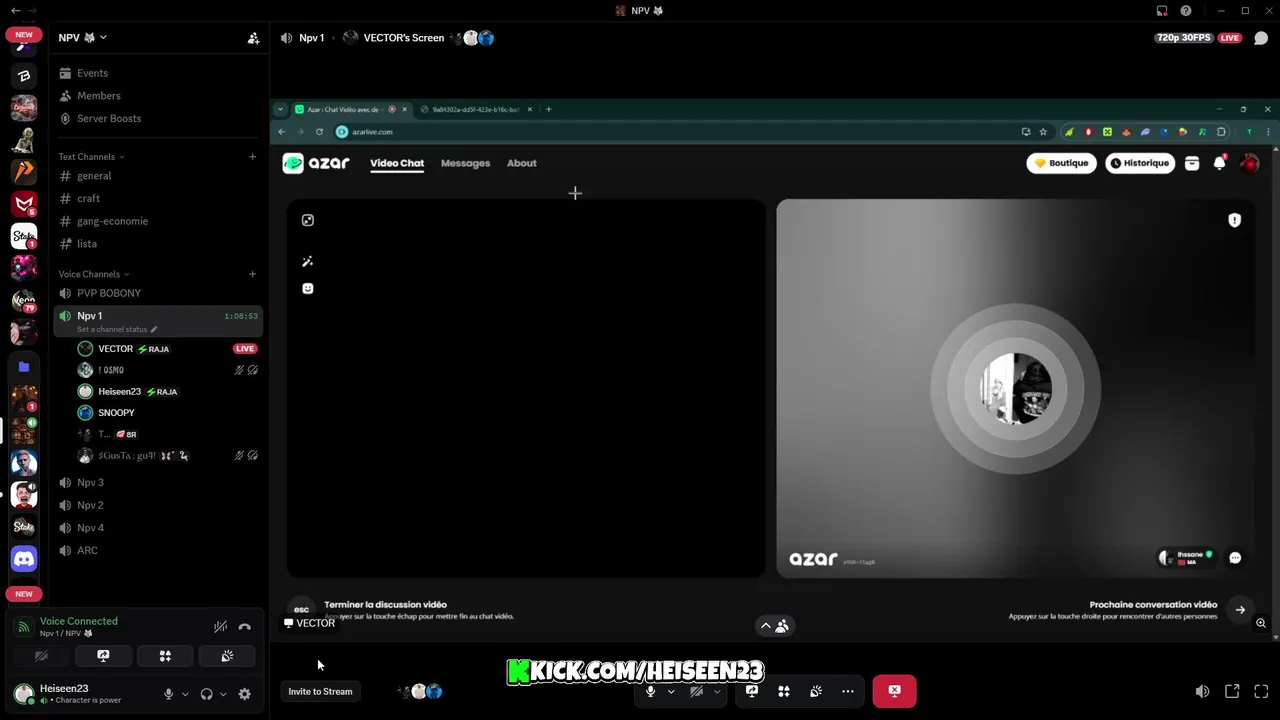Select user VECTOR in Npv 1 voice list
The image size is (1280, 720).
click(x=166, y=349)
